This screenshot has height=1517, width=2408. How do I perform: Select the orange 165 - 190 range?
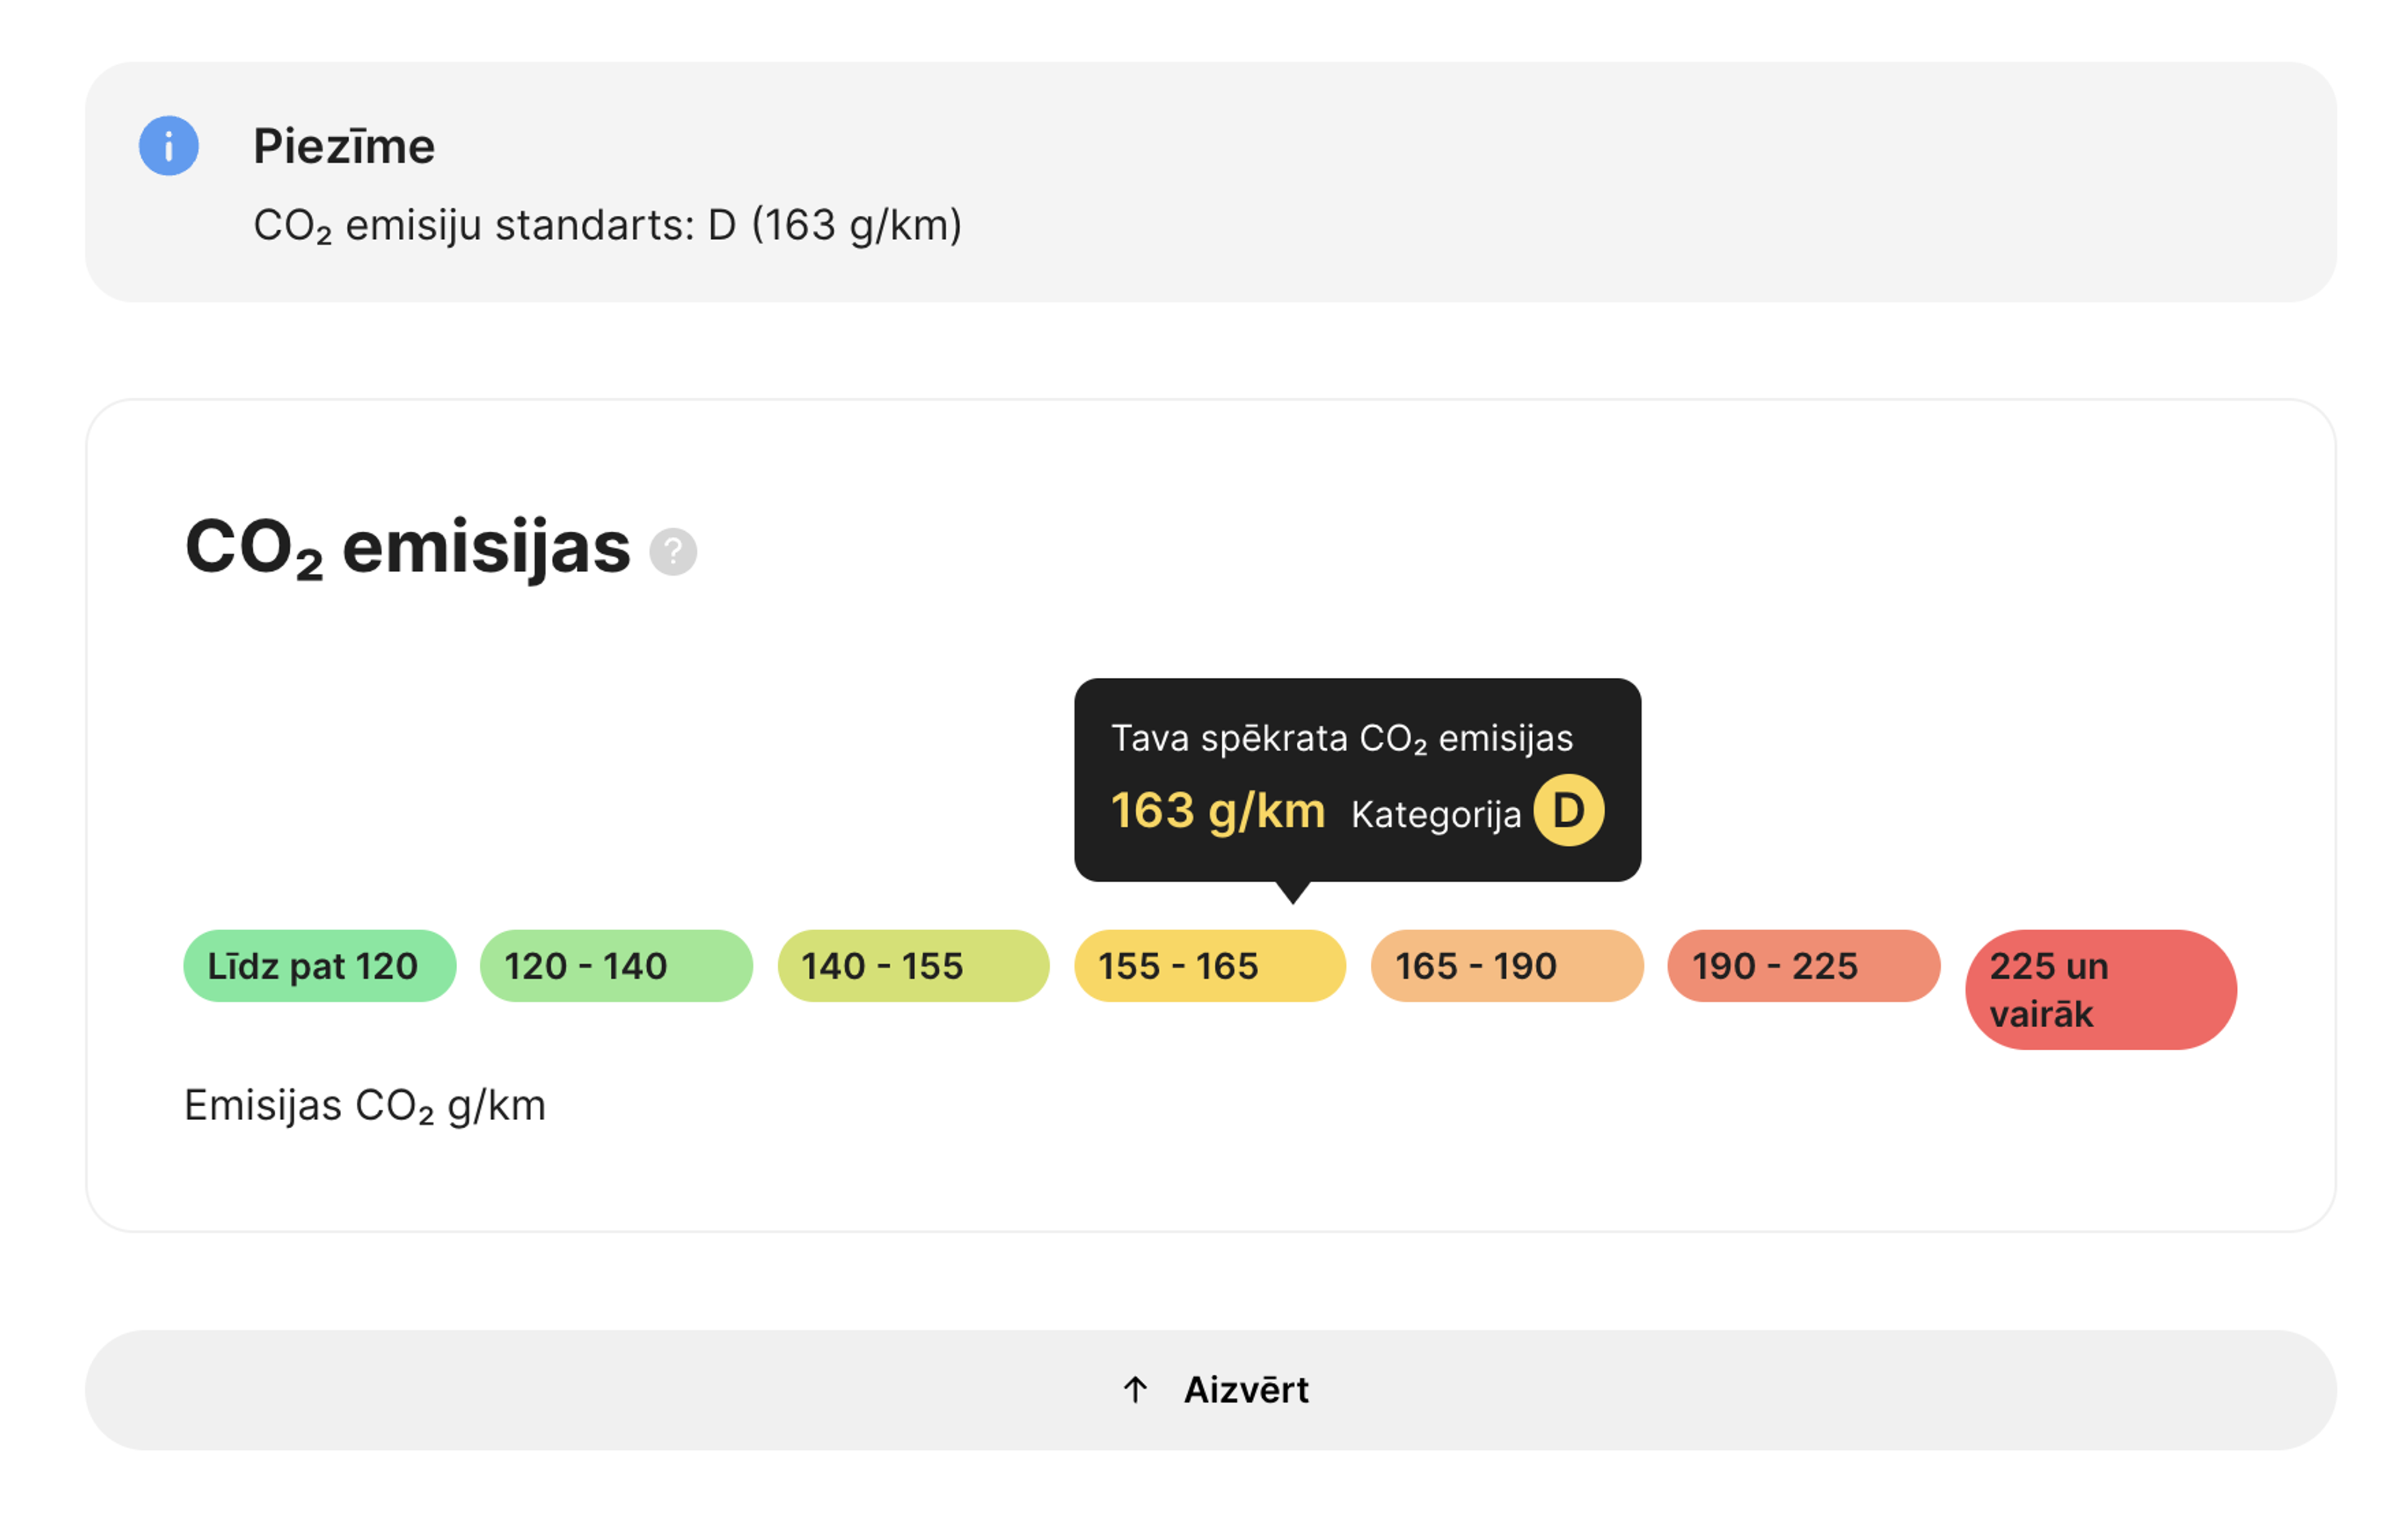[1507, 966]
